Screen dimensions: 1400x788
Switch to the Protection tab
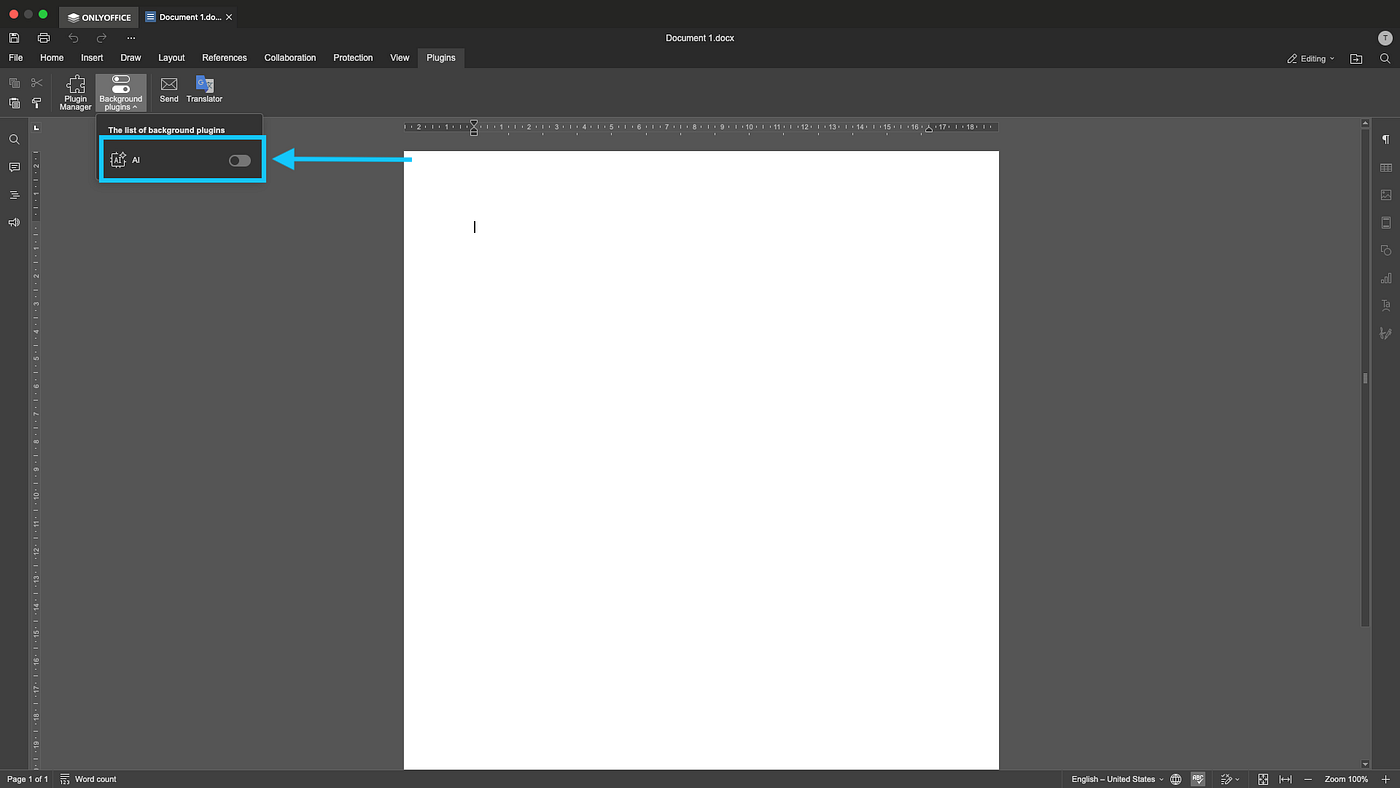[x=353, y=58]
